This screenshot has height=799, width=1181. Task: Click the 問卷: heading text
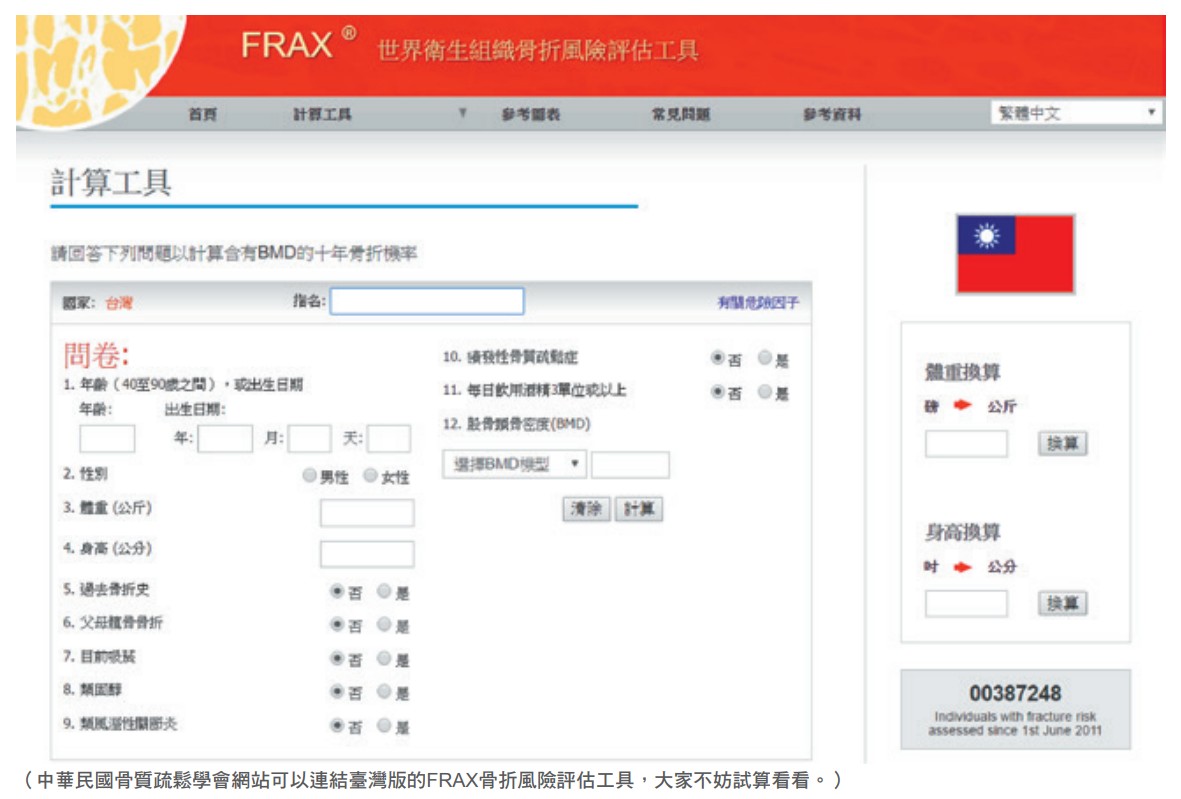click(x=96, y=355)
